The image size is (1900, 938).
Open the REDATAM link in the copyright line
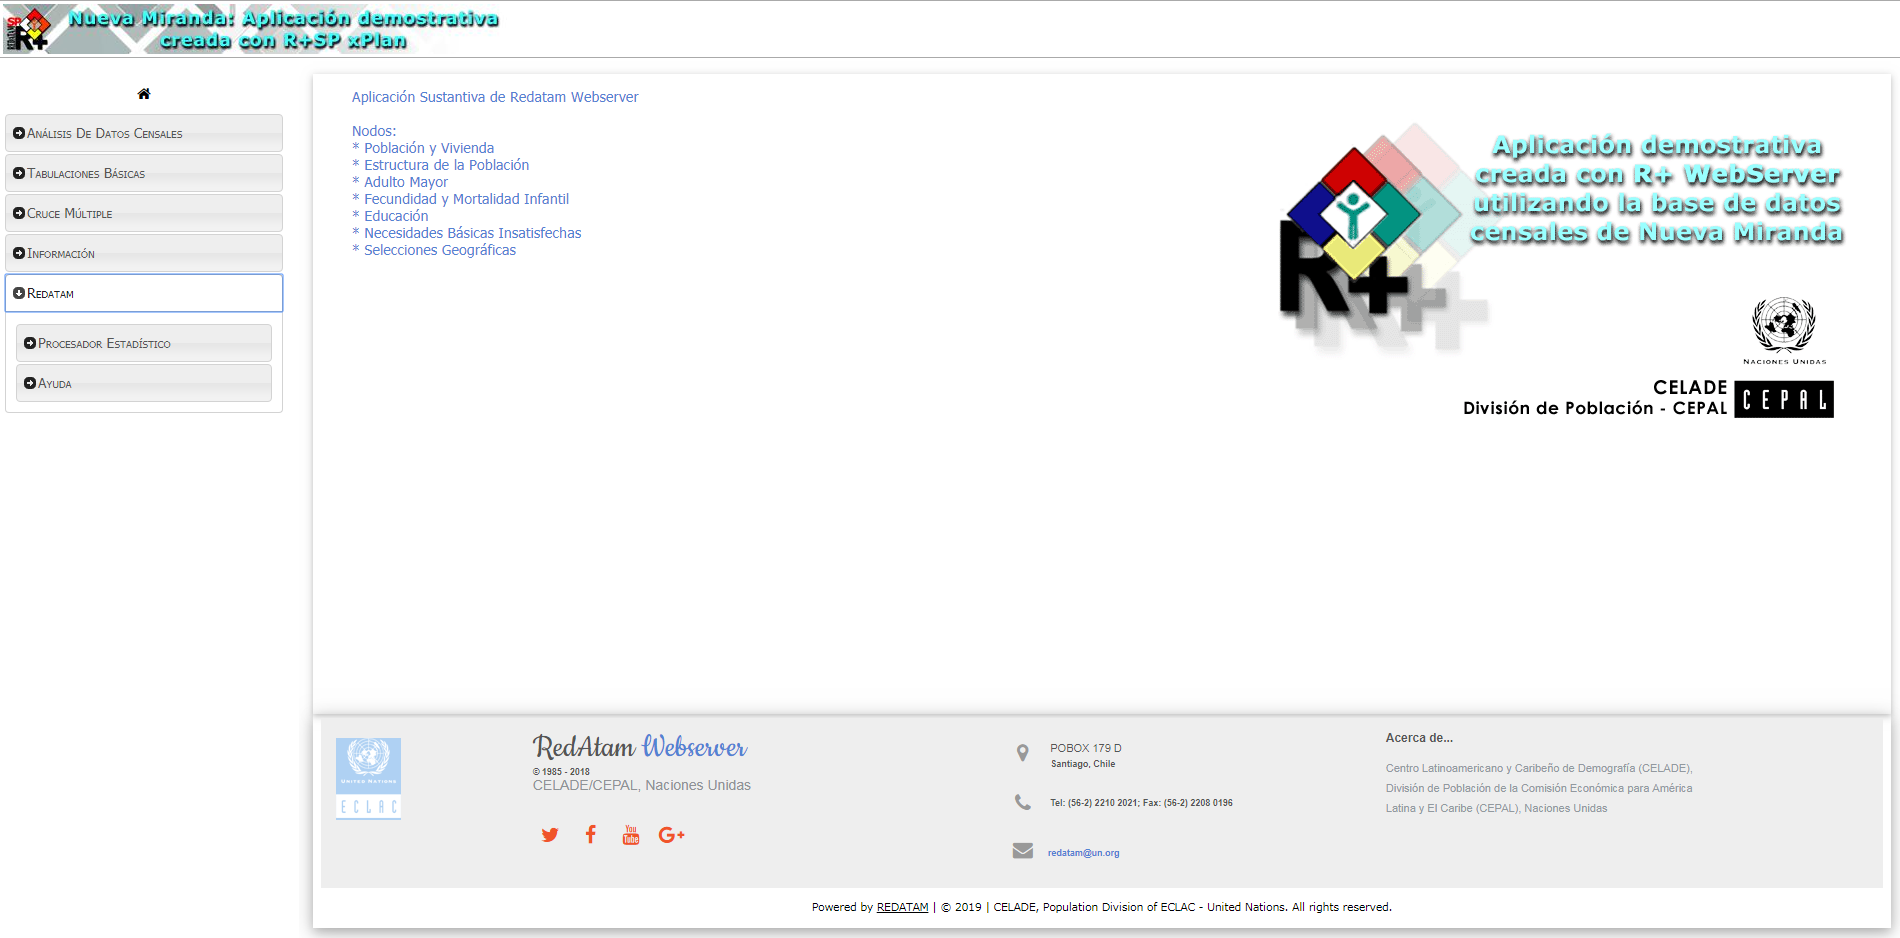coord(902,907)
